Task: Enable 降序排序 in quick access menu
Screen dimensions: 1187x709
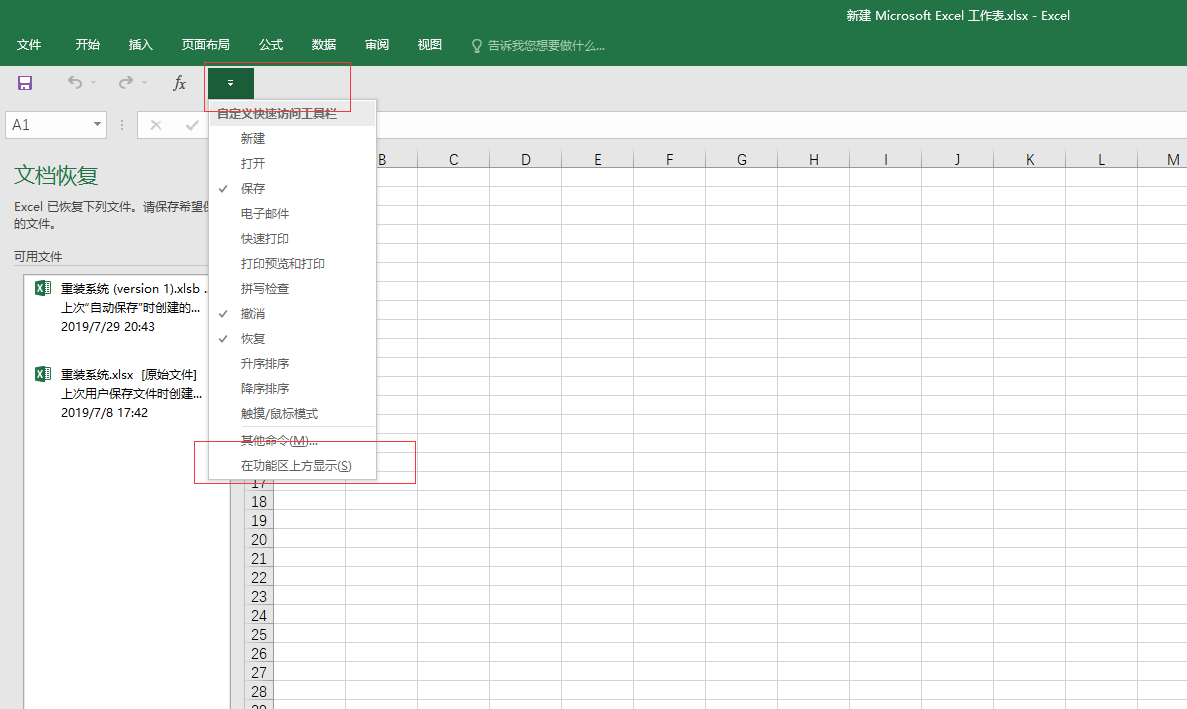Action: click(x=292, y=388)
